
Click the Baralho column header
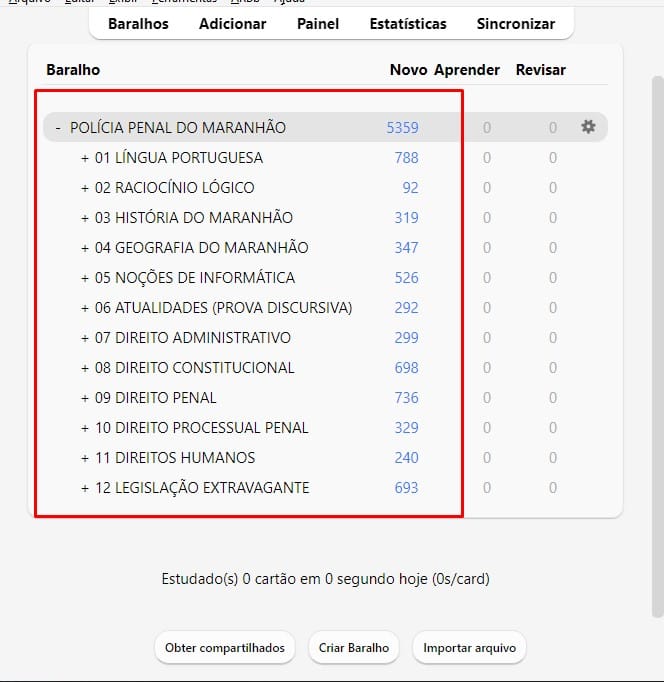pyautogui.click(x=73, y=70)
